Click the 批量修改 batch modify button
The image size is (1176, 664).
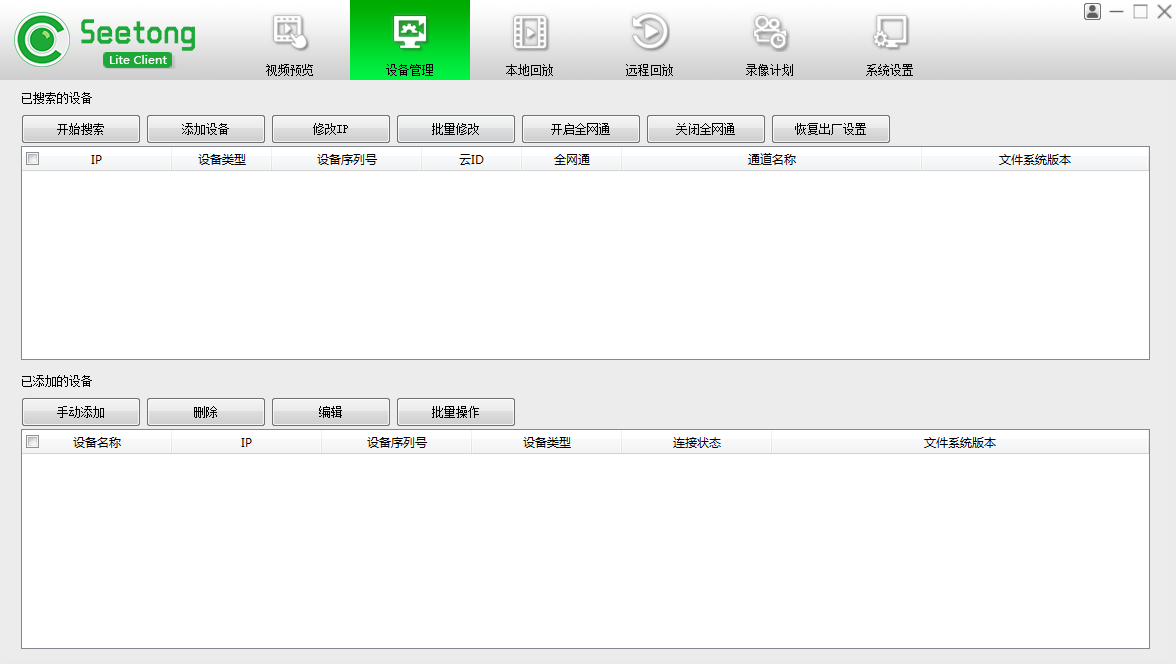455,128
